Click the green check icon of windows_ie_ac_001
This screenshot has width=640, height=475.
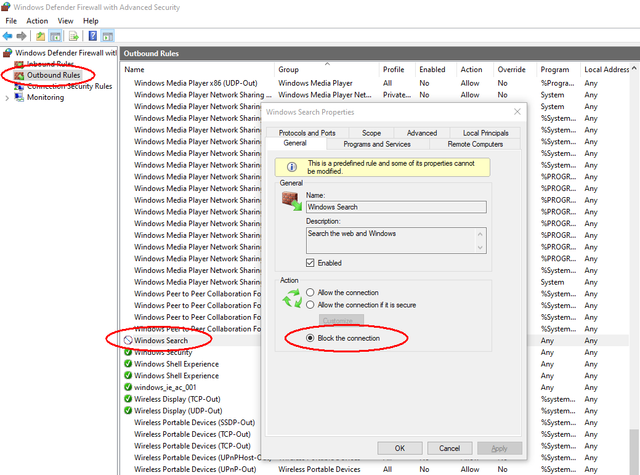[x=128, y=387]
